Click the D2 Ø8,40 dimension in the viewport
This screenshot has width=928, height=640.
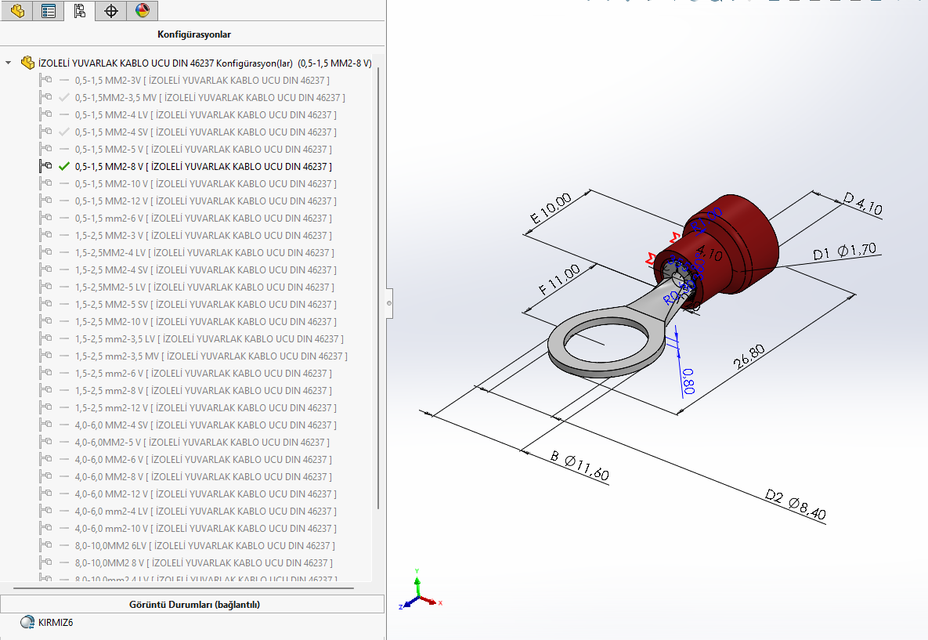coord(794,504)
